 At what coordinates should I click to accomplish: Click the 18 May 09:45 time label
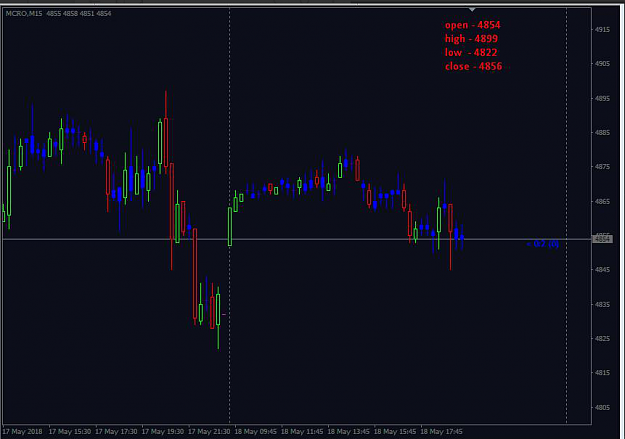[x=256, y=431]
